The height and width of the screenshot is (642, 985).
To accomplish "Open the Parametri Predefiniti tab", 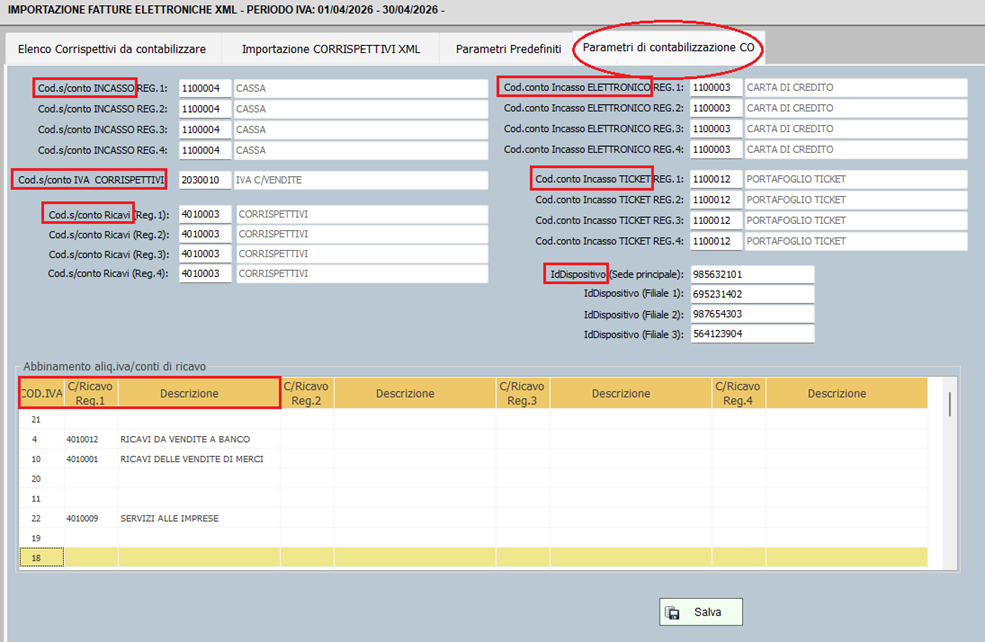I will point(508,48).
